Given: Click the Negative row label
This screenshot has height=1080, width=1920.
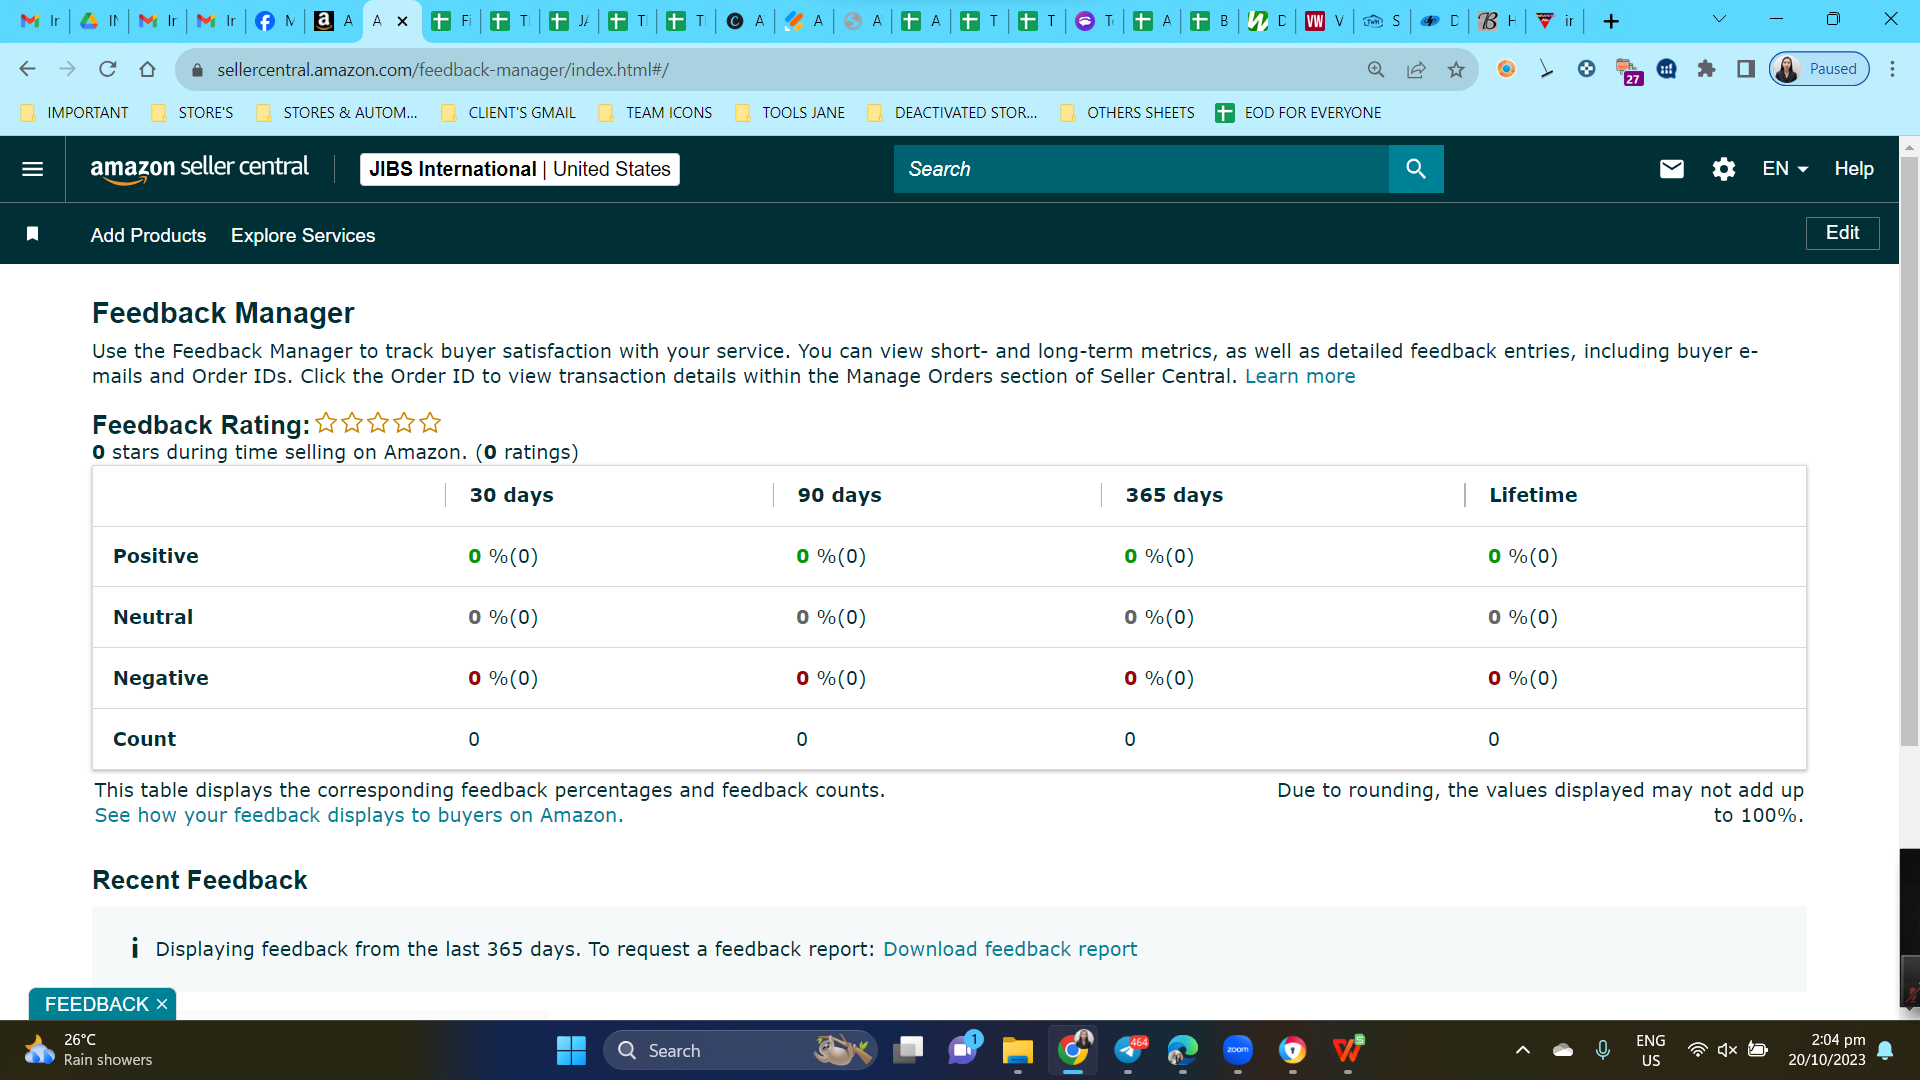Looking at the screenshot, I should click(161, 678).
